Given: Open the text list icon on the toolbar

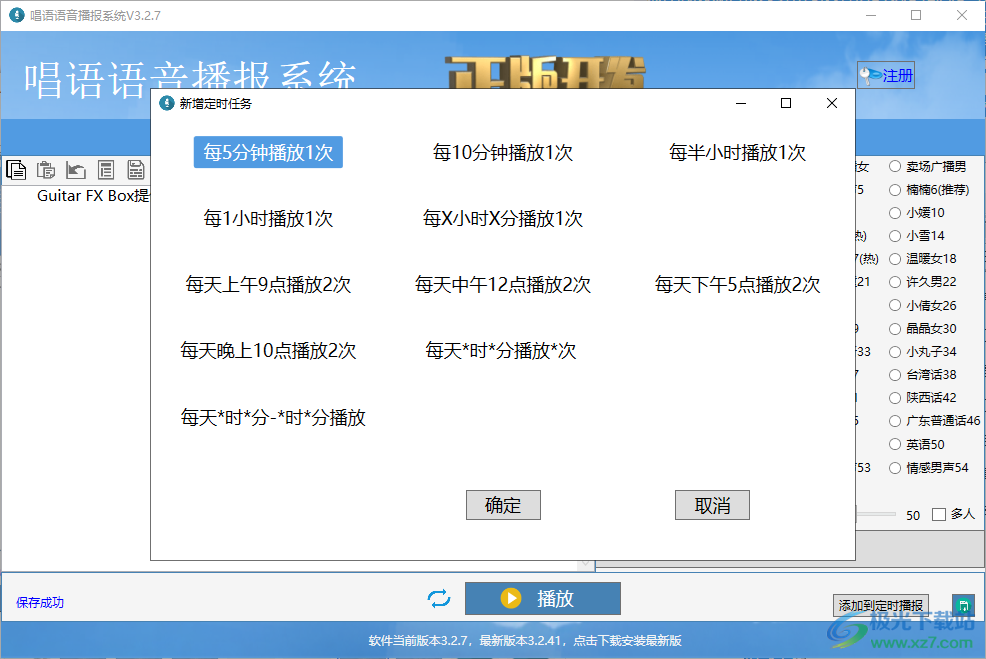Looking at the screenshot, I should [x=106, y=169].
